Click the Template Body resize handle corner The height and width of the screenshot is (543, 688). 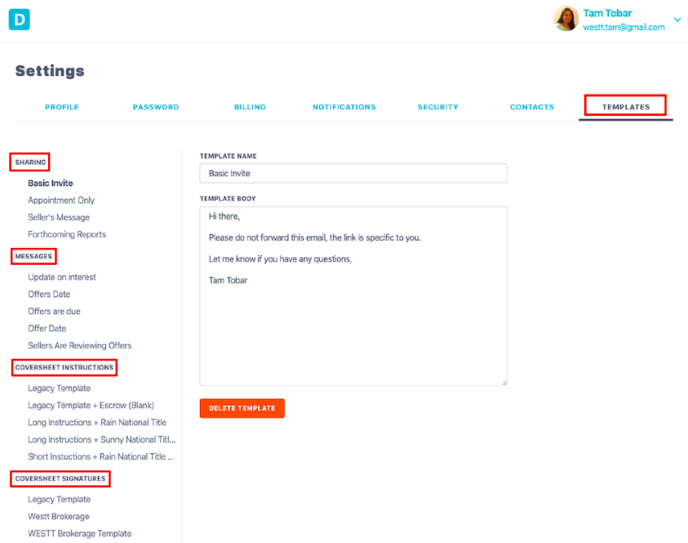click(504, 382)
